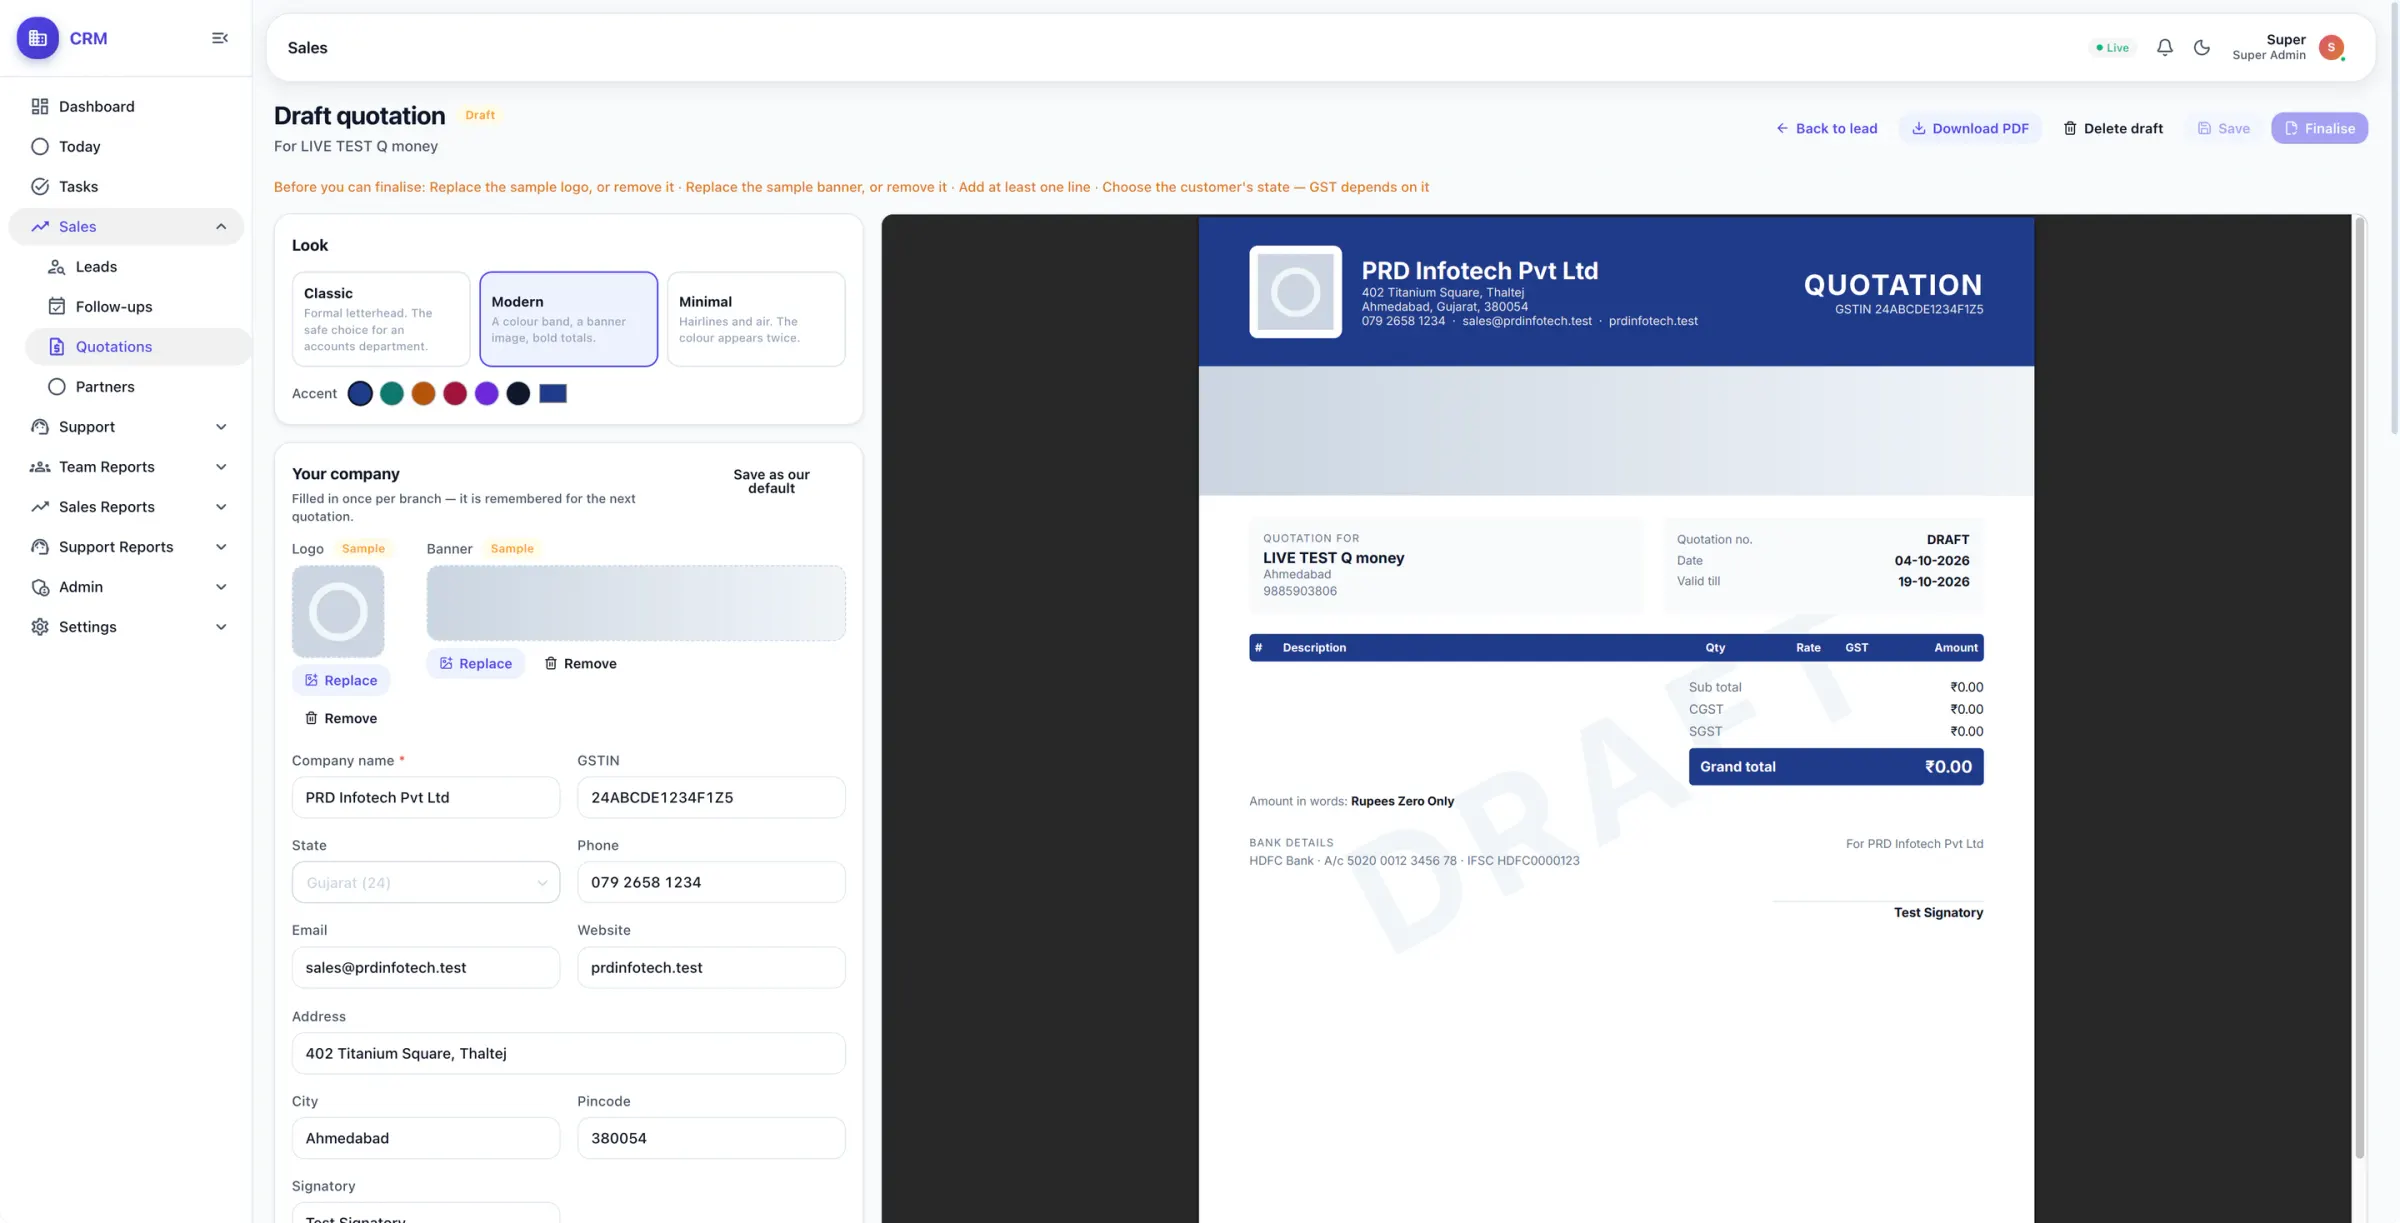The image size is (2400, 1223).
Task: Click the Save button
Action: pos(2223,128)
